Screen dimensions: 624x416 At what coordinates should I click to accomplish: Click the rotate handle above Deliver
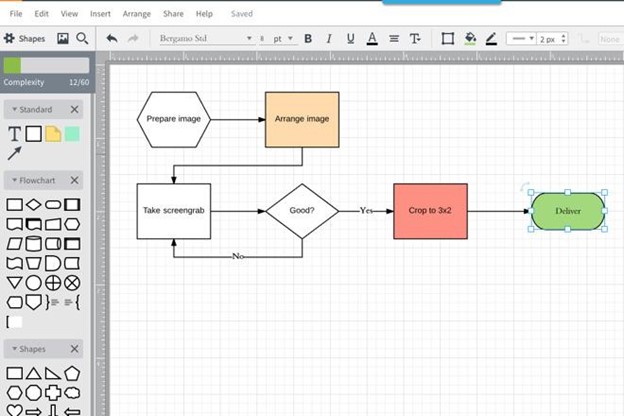point(525,186)
